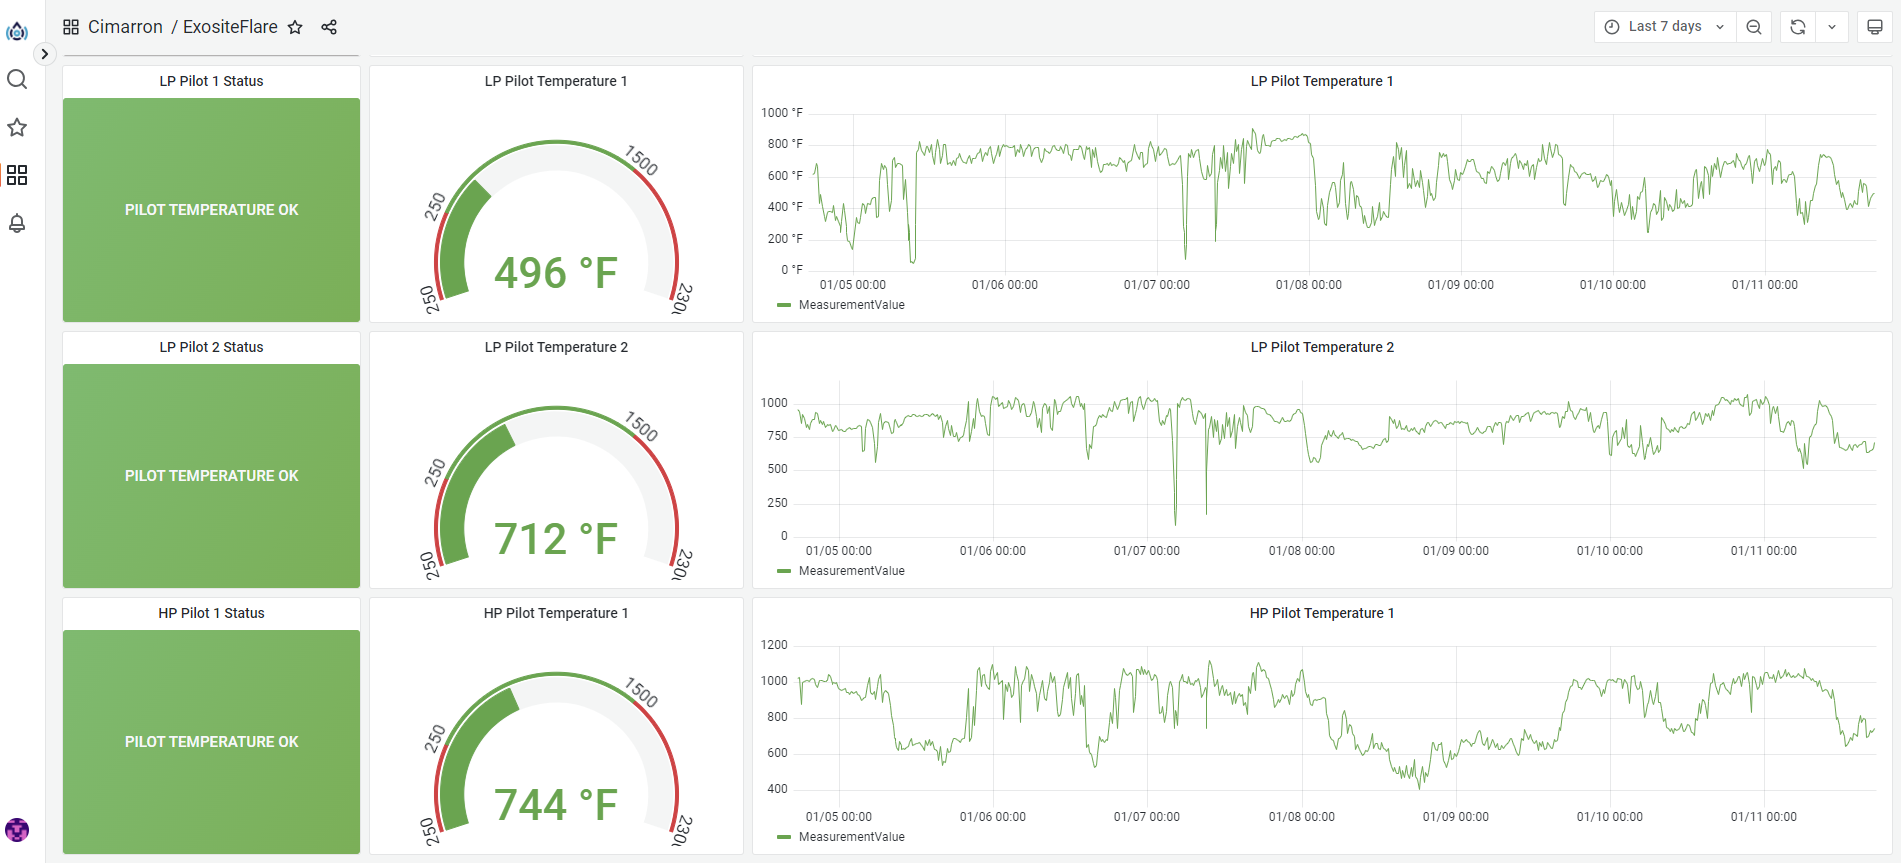Mark the ExositeFlare dashboard as favorite

[295, 27]
